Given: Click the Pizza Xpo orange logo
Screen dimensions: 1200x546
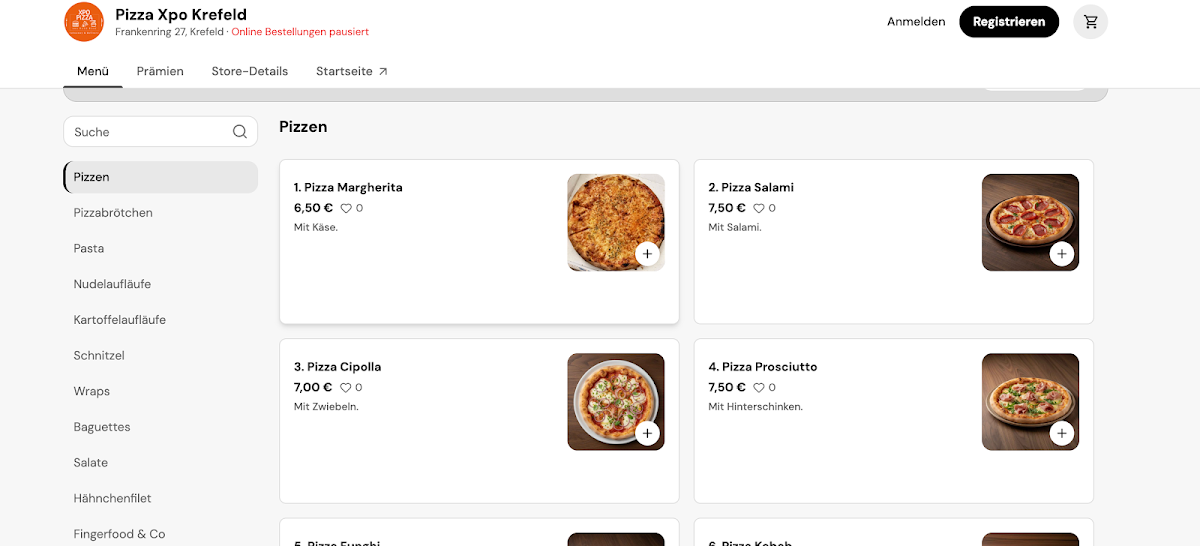Looking at the screenshot, I should click(84, 22).
